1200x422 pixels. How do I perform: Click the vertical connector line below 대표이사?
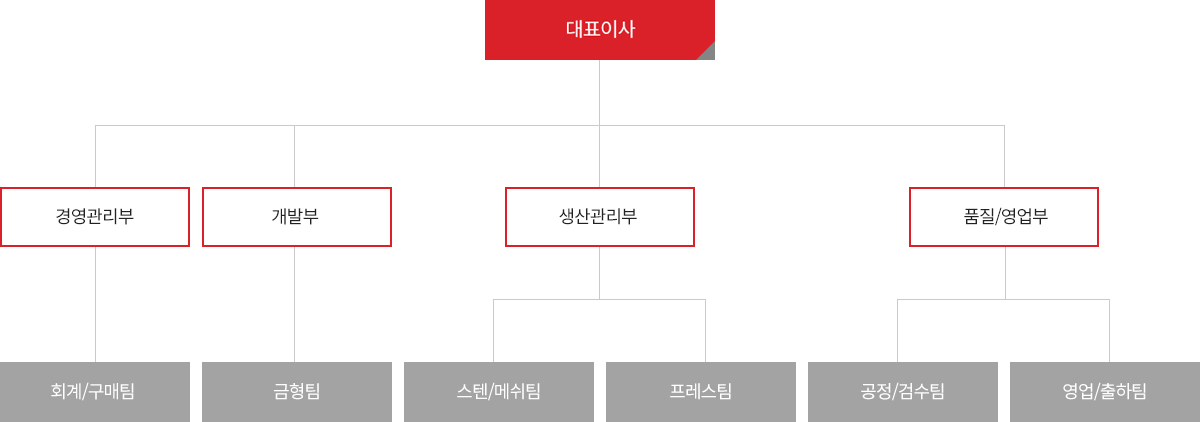tap(599, 92)
